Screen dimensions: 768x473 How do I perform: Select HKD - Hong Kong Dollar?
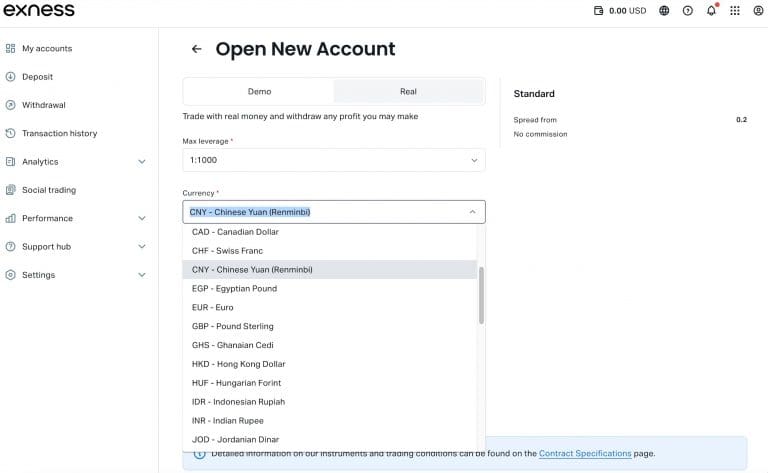(330, 364)
